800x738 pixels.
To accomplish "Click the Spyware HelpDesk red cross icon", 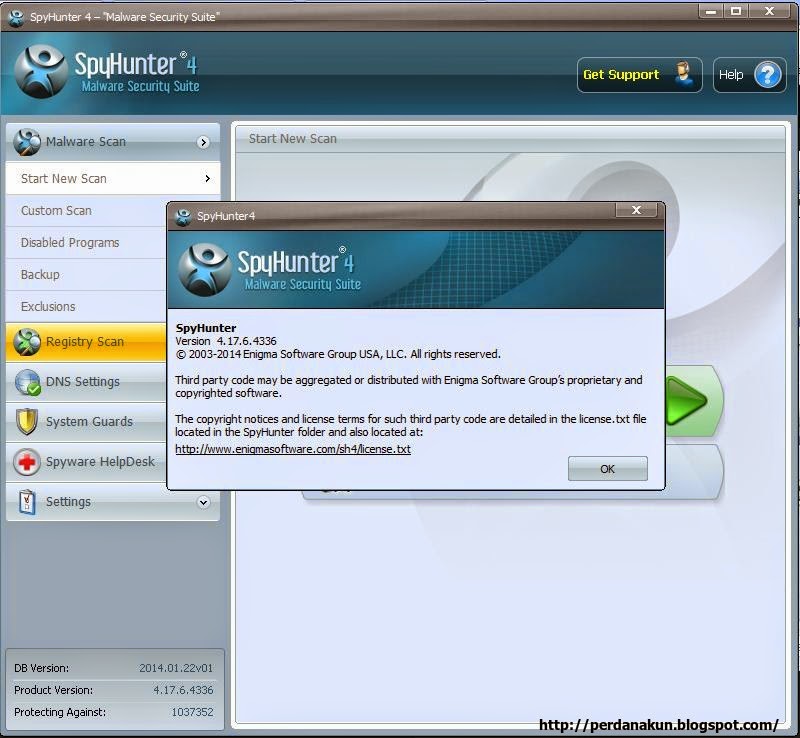I will [27, 462].
